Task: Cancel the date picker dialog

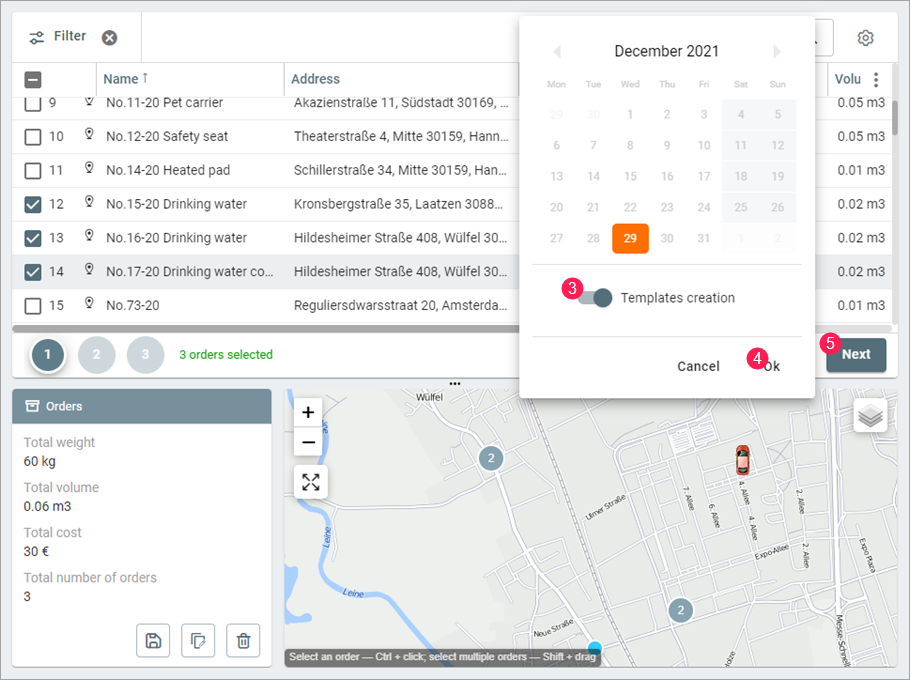Action: [x=698, y=366]
